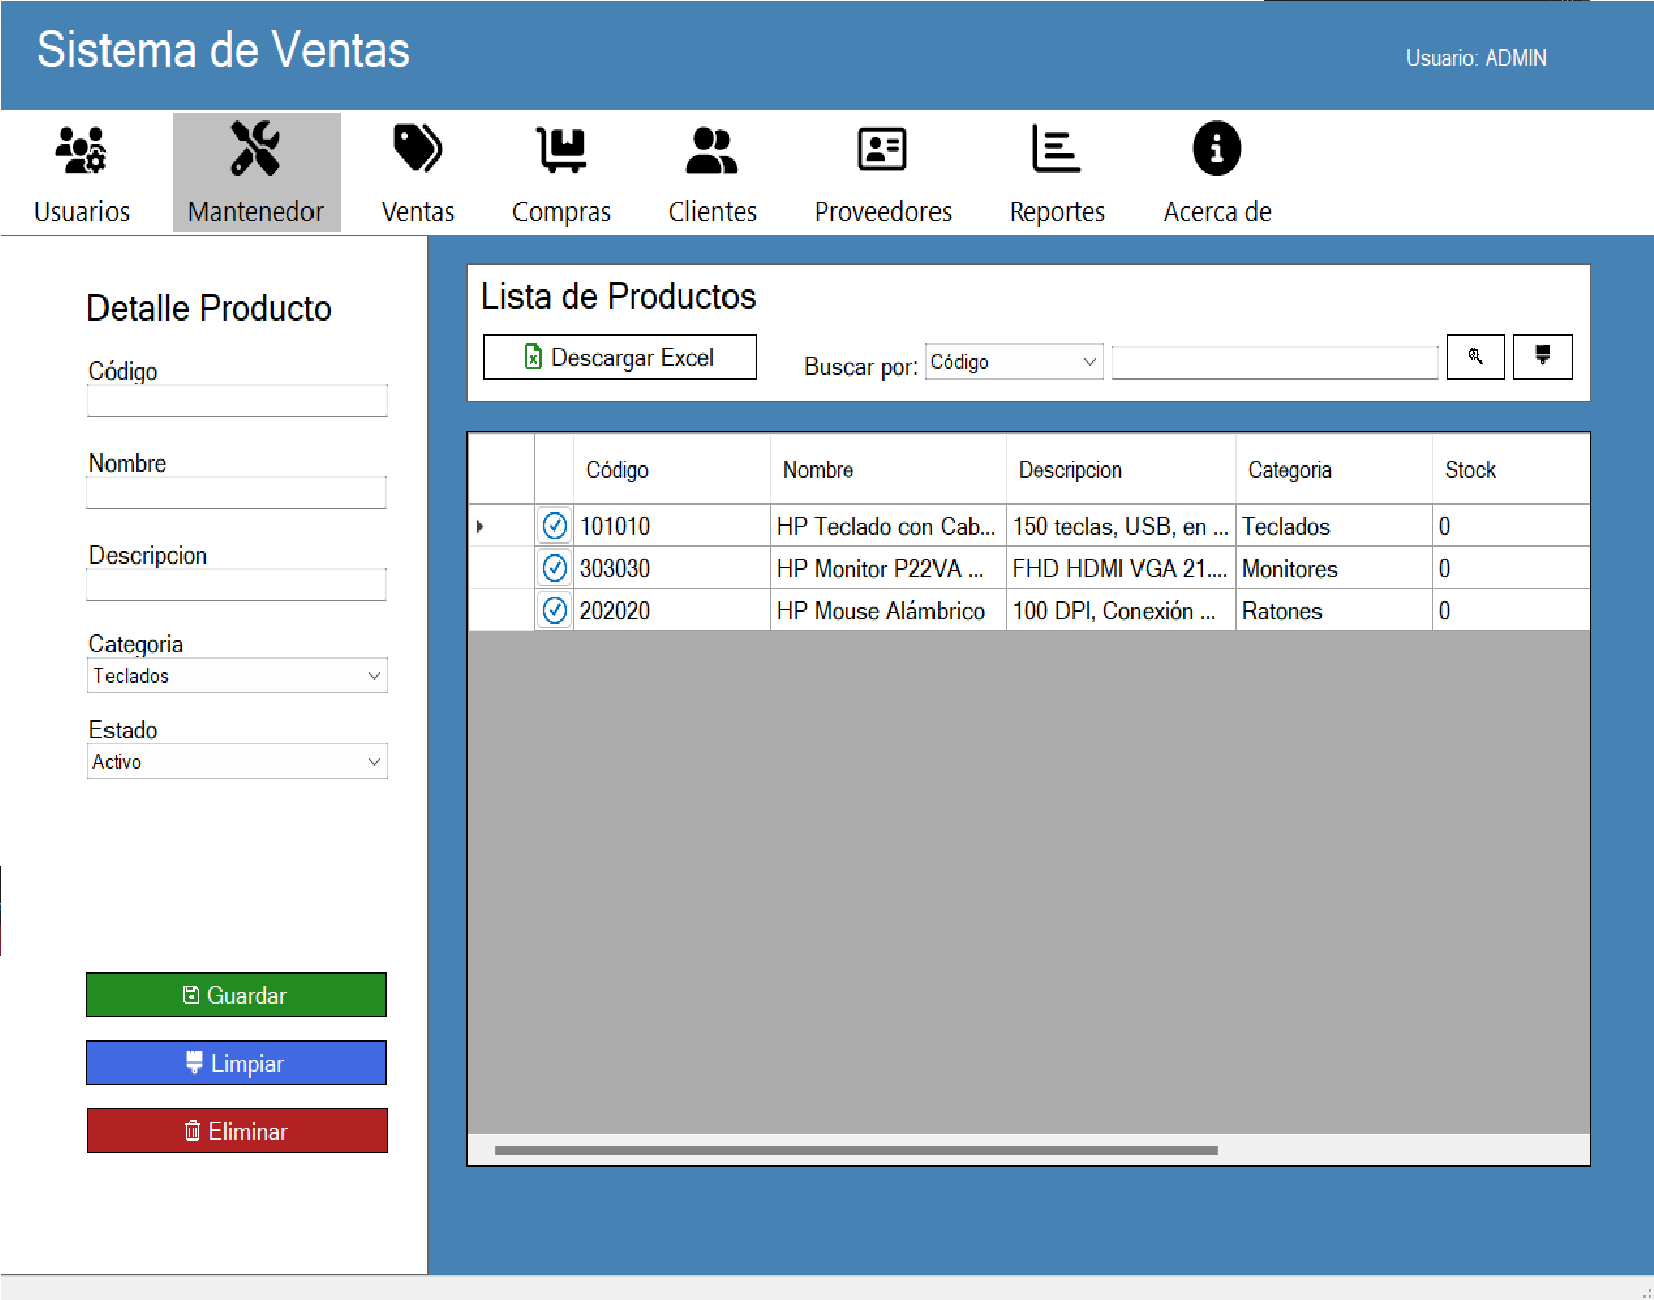
Task: Click the Descripcion column header
Action: pos(1121,470)
